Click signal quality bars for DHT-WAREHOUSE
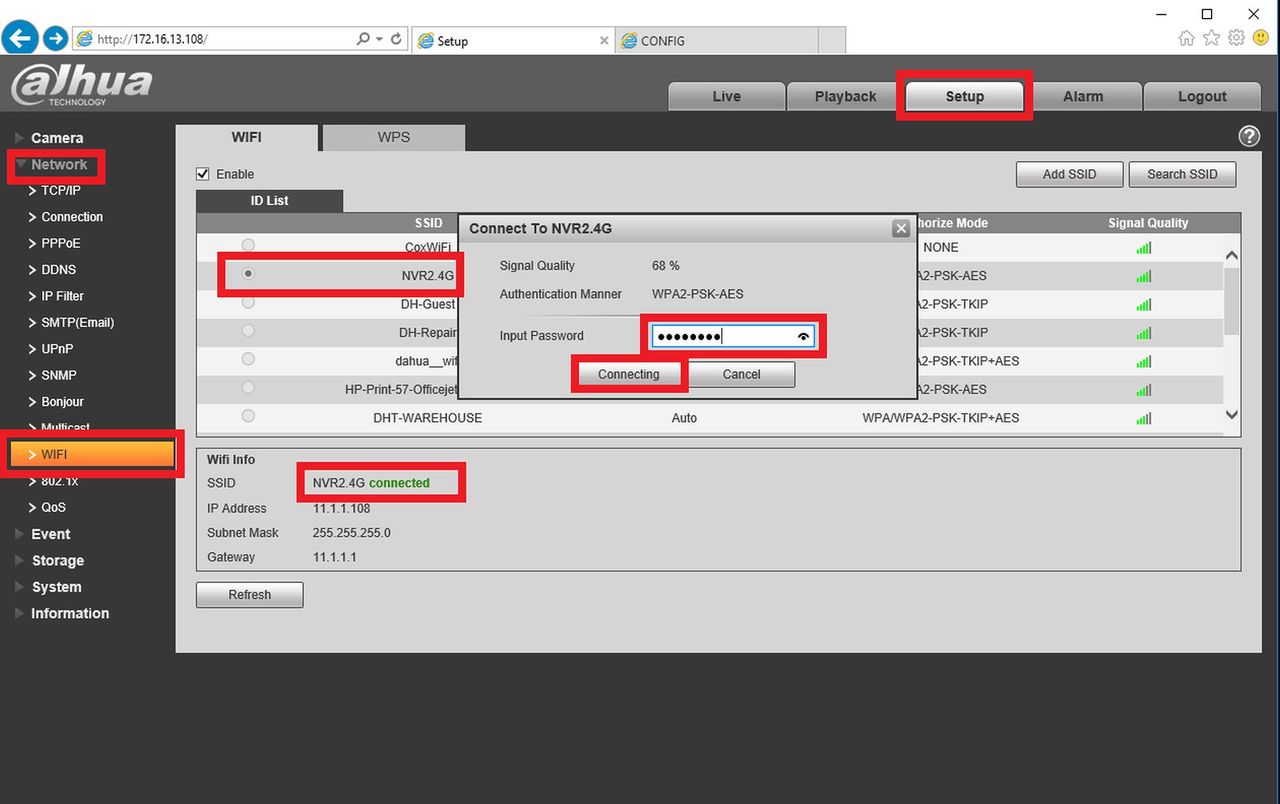Viewport: 1280px width, 804px height. click(1144, 418)
